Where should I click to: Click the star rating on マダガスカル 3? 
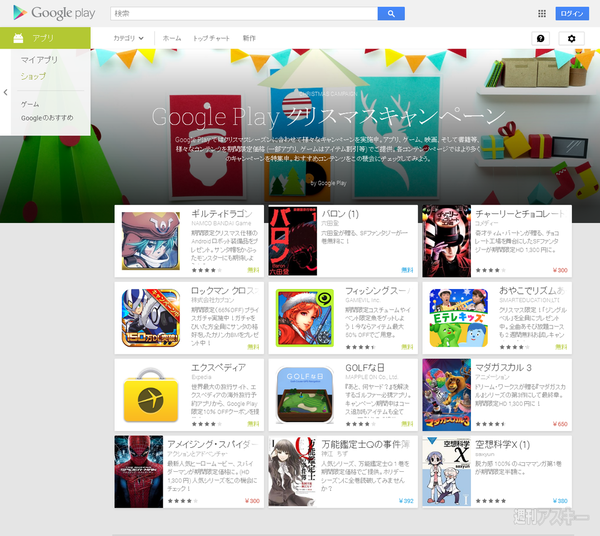pos(490,424)
